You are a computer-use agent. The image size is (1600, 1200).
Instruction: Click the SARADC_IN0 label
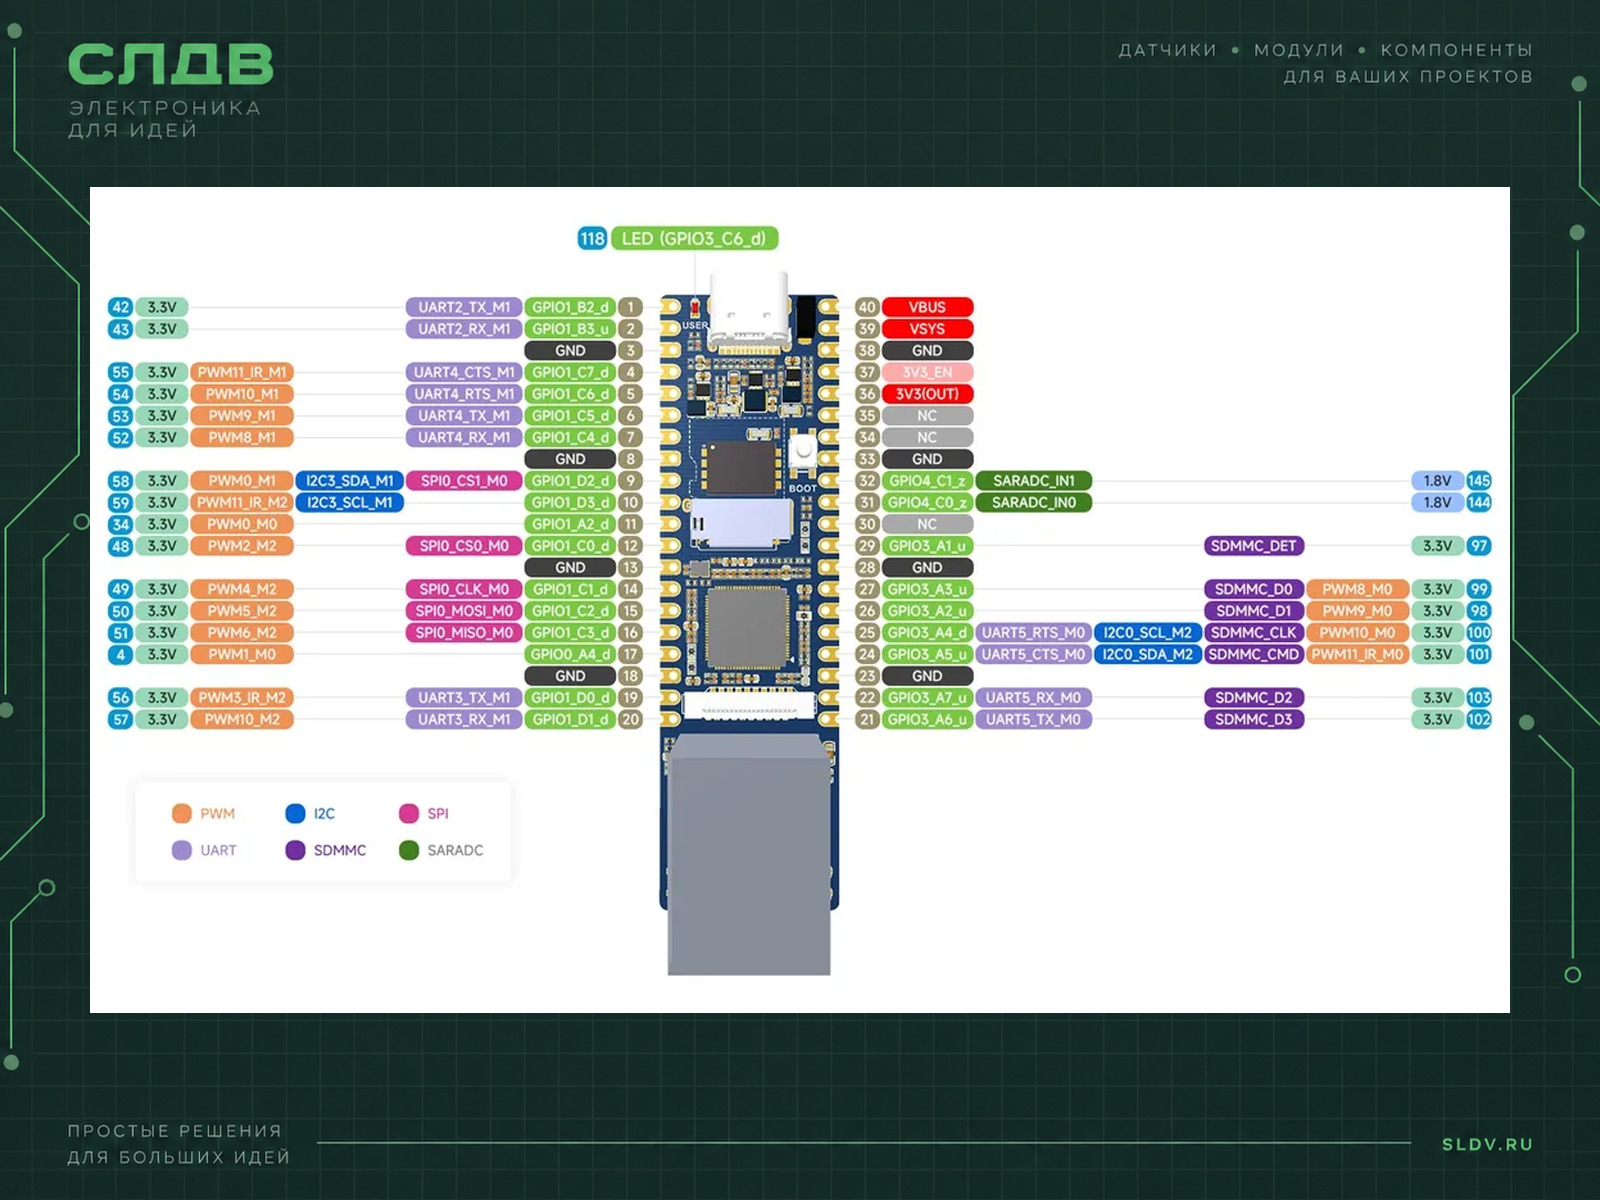[x=1033, y=502]
